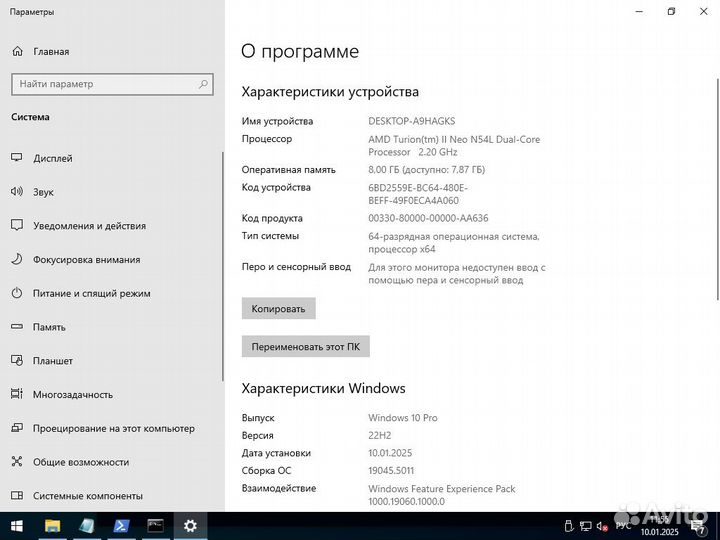Open Системные компоненты settings
Image resolution: width=720 pixels, height=540 pixels.
pos(77,496)
